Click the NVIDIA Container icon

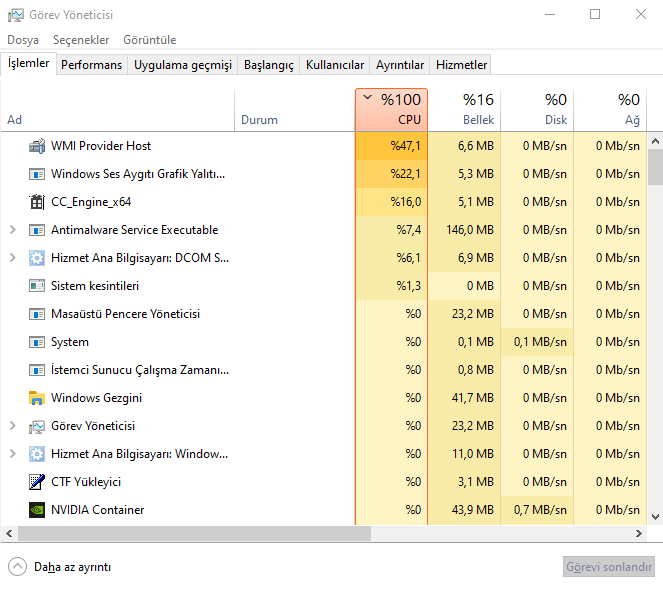tap(37, 510)
